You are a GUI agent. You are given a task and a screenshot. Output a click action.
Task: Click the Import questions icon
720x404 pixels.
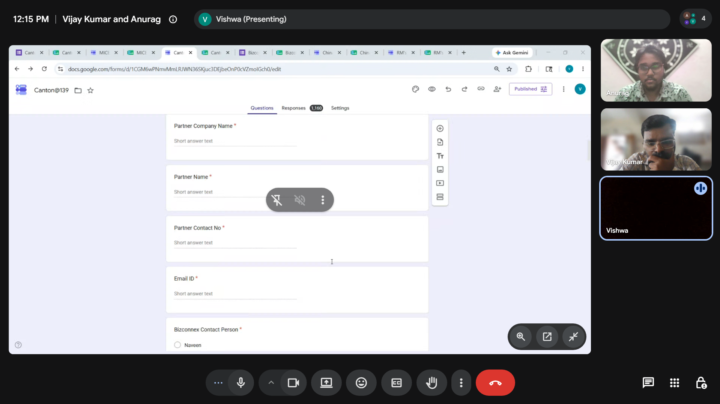coord(440,142)
